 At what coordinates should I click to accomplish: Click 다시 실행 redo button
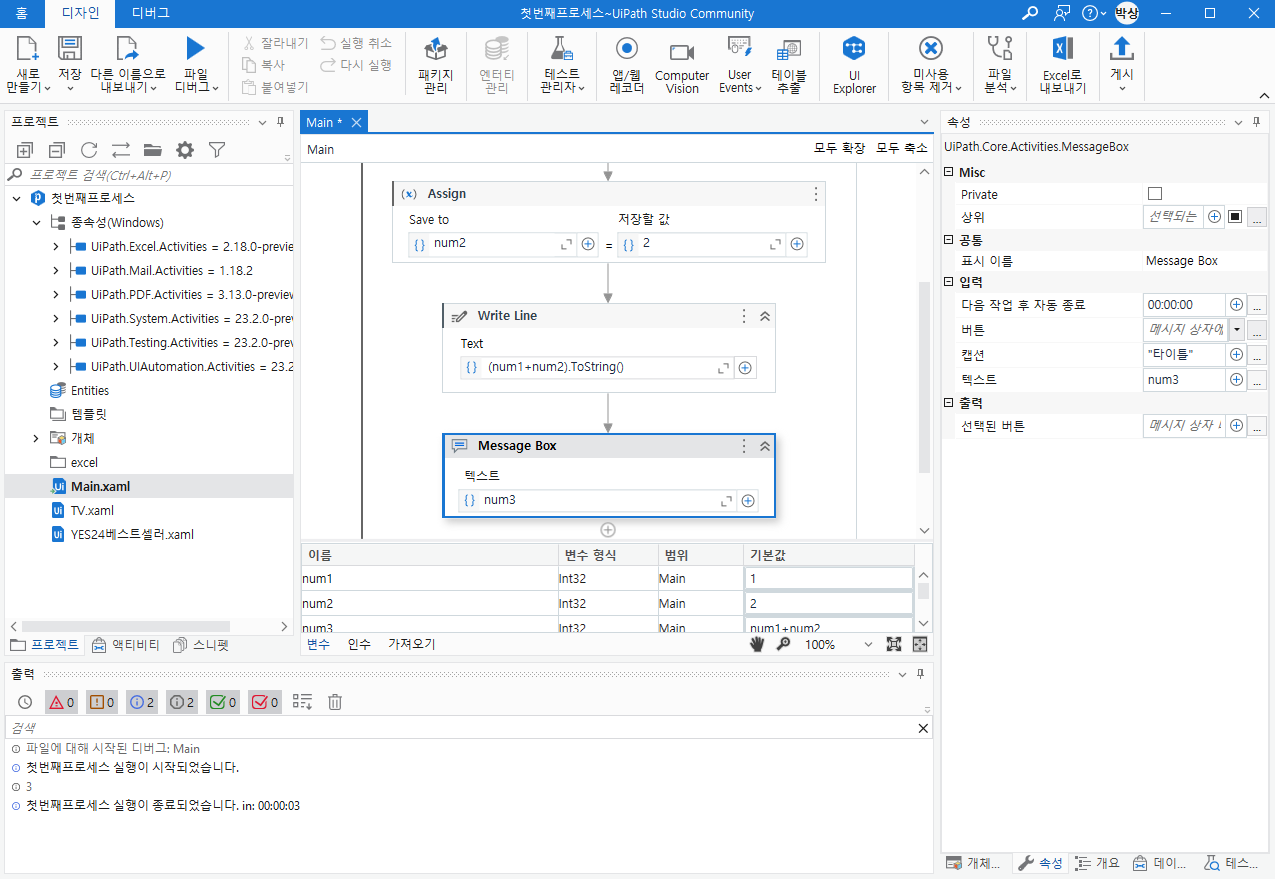pyautogui.click(x=356, y=65)
